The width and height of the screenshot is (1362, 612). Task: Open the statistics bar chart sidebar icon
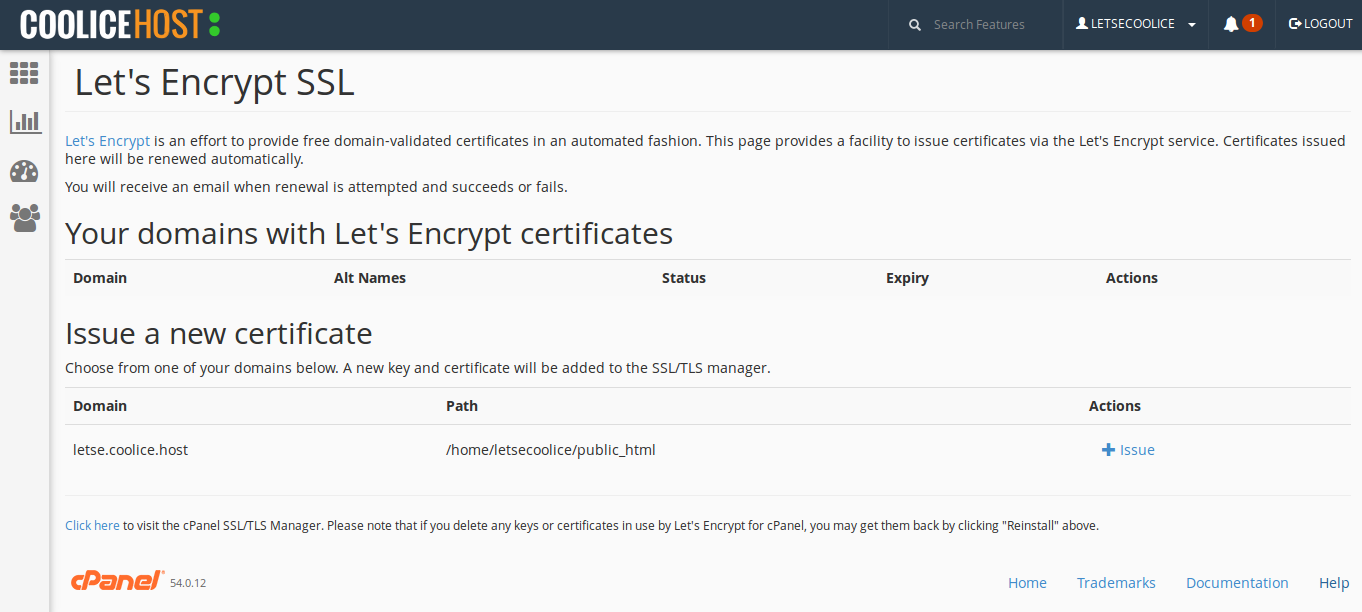pyautogui.click(x=25, y=122)
